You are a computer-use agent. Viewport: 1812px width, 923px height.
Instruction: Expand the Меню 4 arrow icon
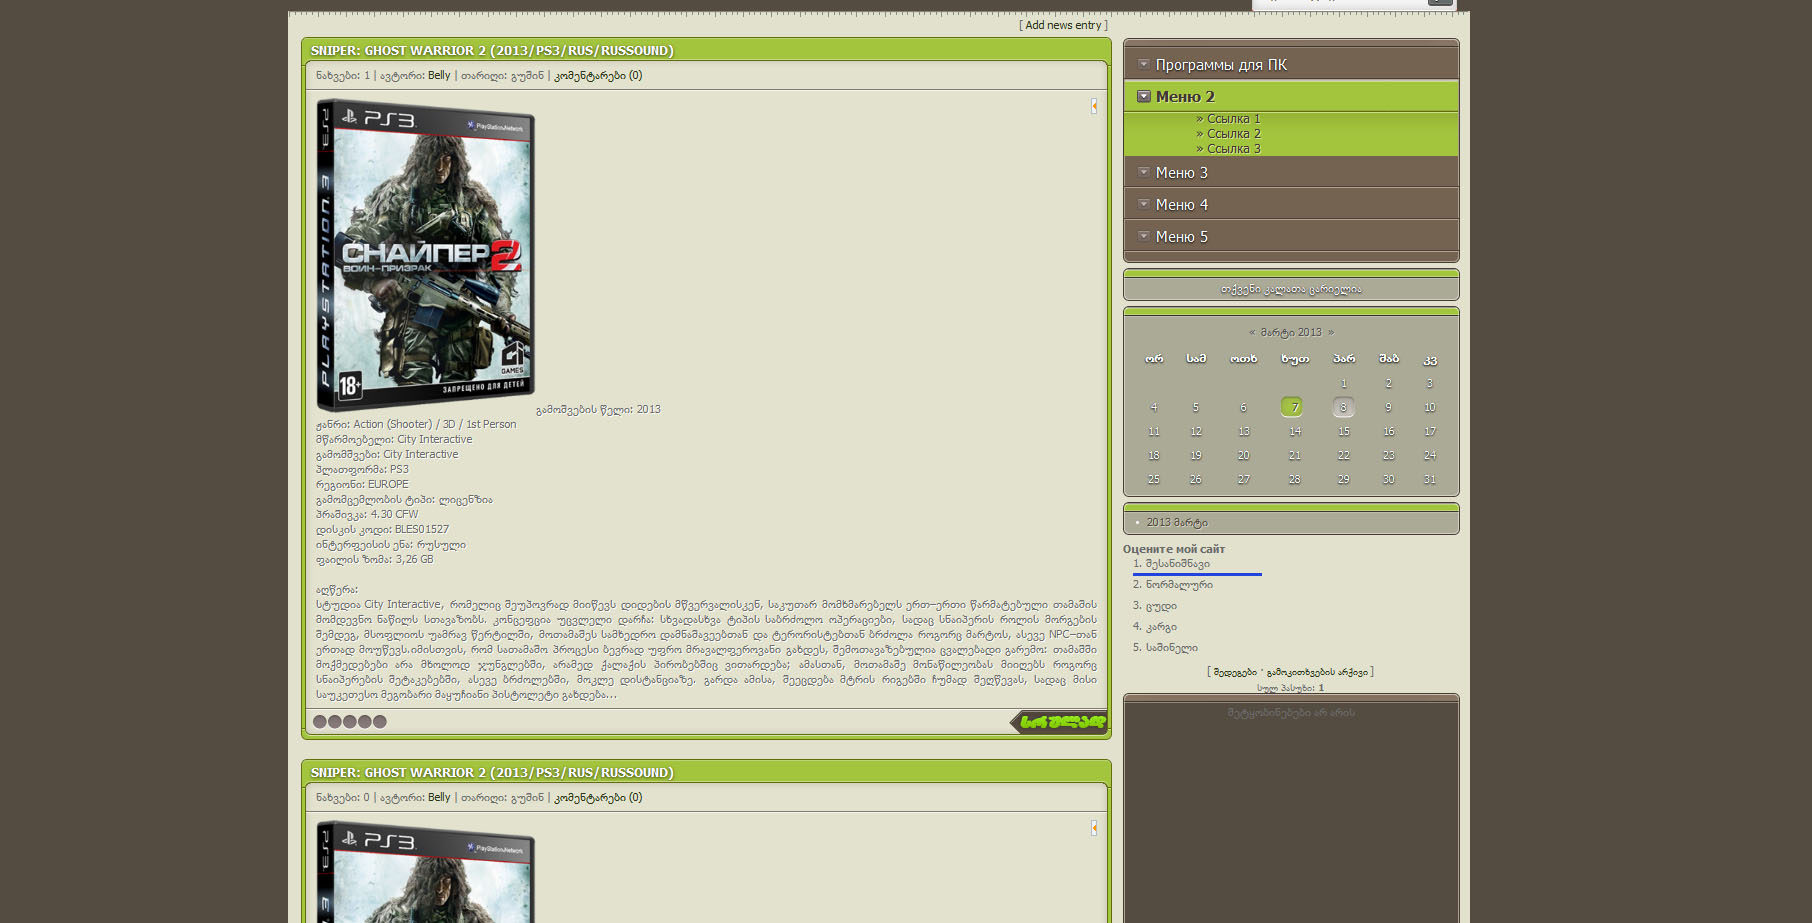[x=1144, y=204]
